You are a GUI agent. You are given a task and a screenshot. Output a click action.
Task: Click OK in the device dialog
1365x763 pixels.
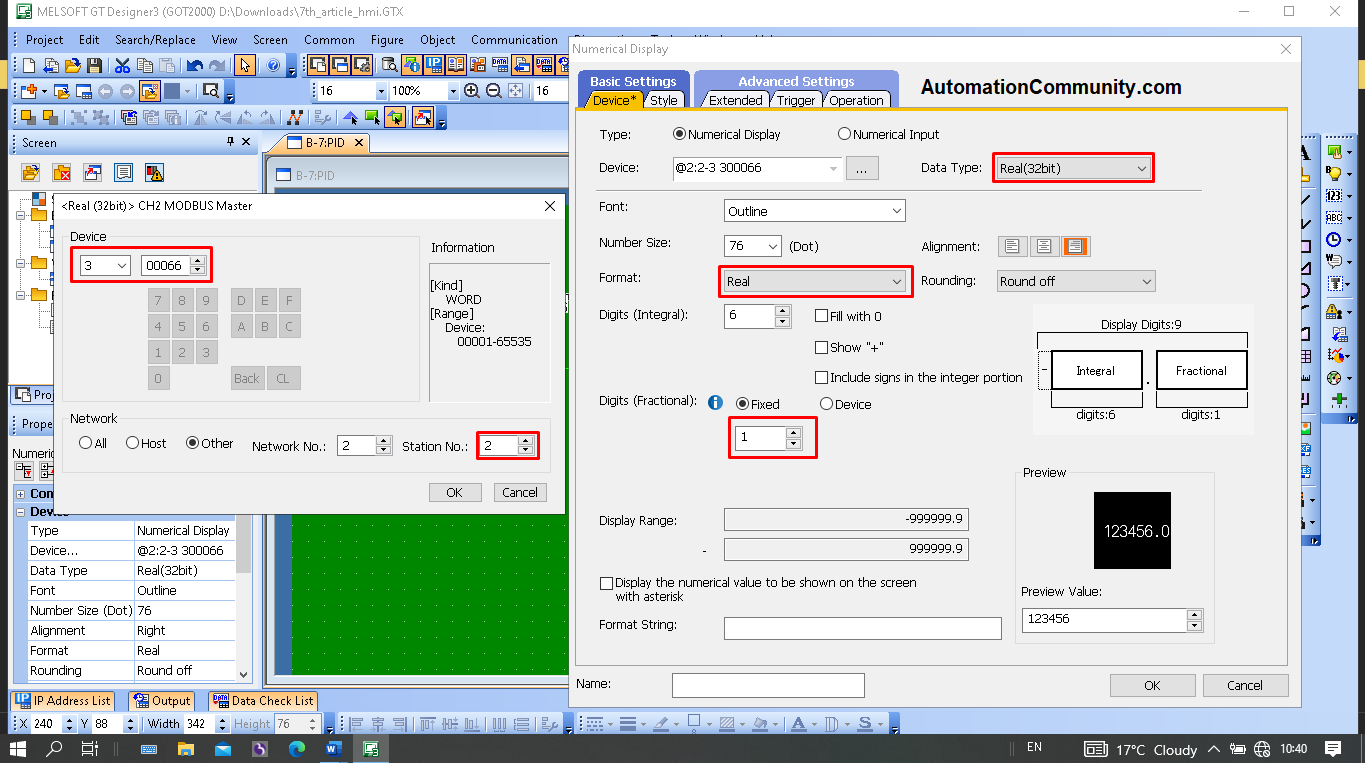[455, 492]
